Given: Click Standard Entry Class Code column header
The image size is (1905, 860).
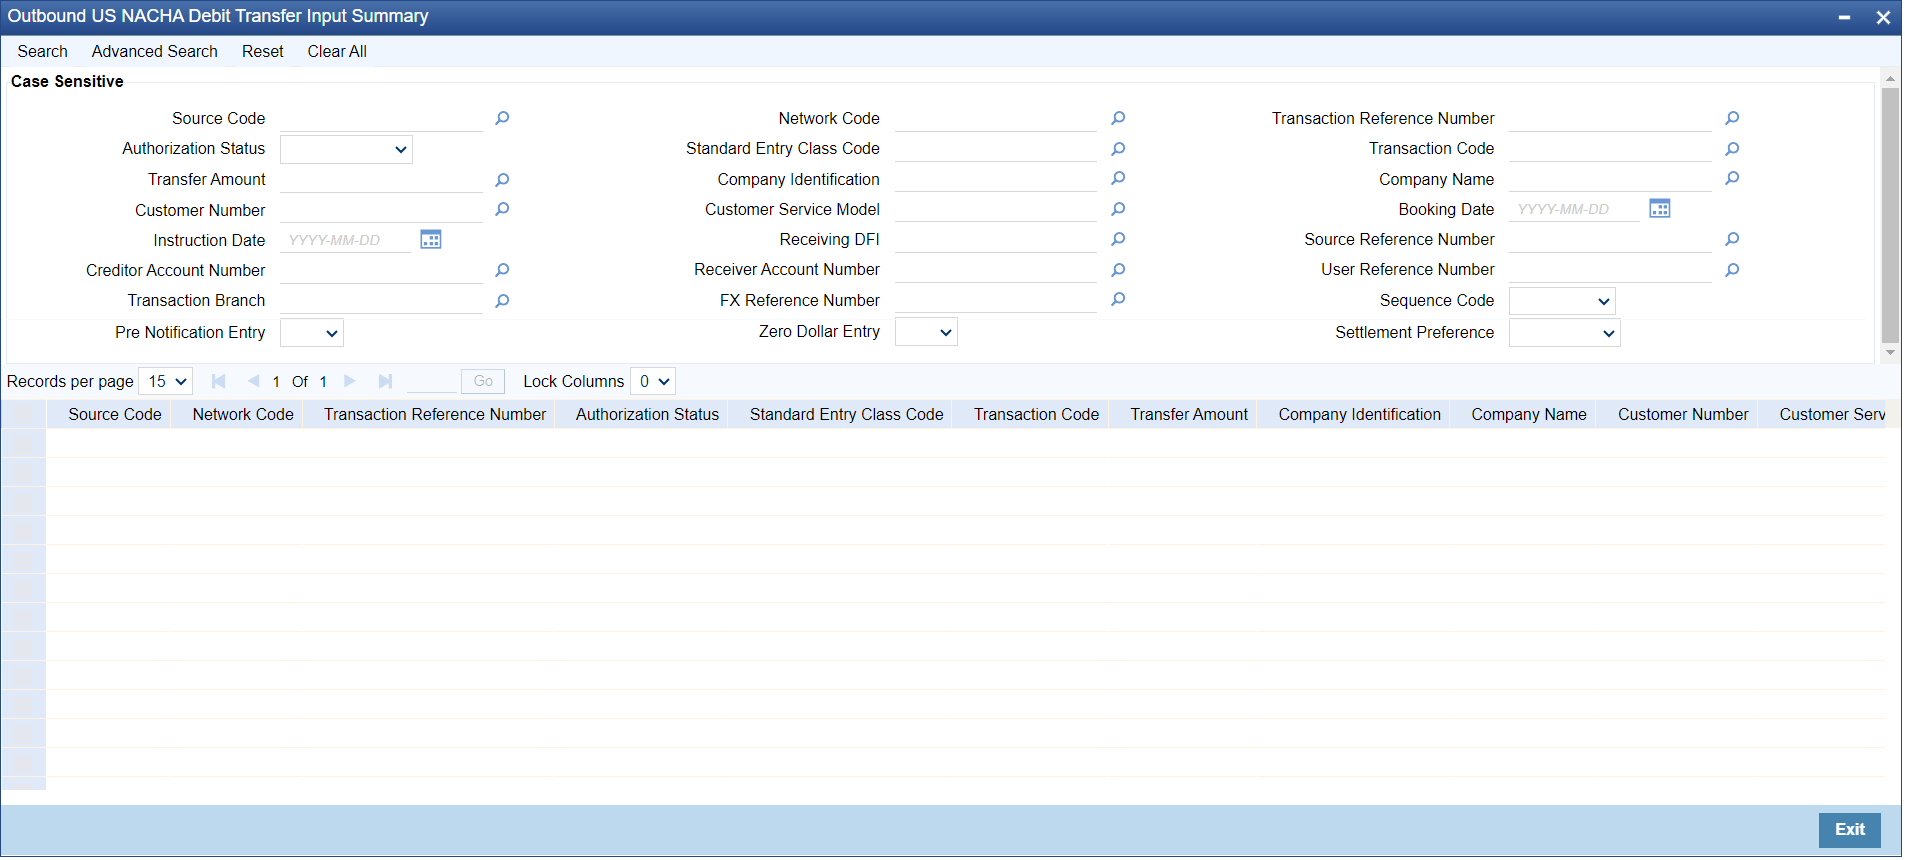Looking at the screenshot, I should (x=846, y=415).
